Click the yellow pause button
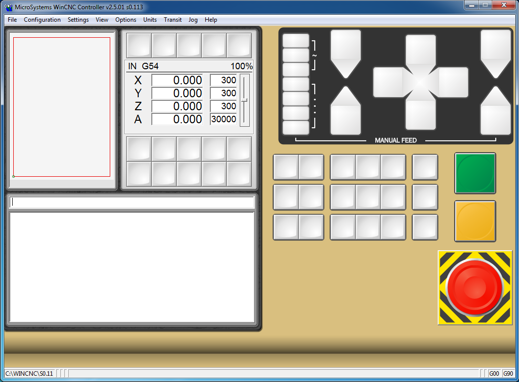Screen dimensions: 519x382 coord(475,221)
